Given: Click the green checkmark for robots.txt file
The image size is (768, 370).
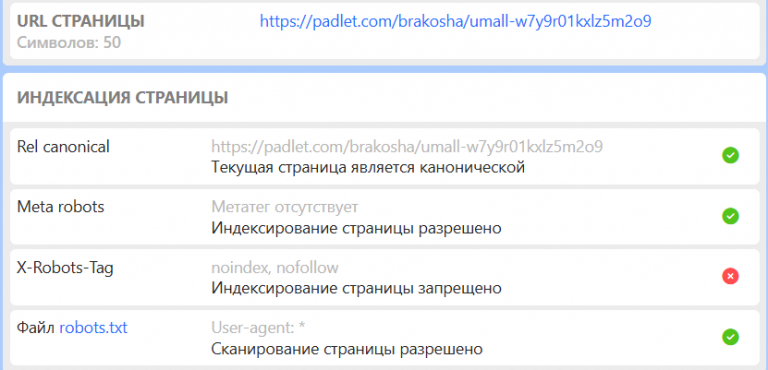Looking at the screenshot, I should tap(730, 337).
